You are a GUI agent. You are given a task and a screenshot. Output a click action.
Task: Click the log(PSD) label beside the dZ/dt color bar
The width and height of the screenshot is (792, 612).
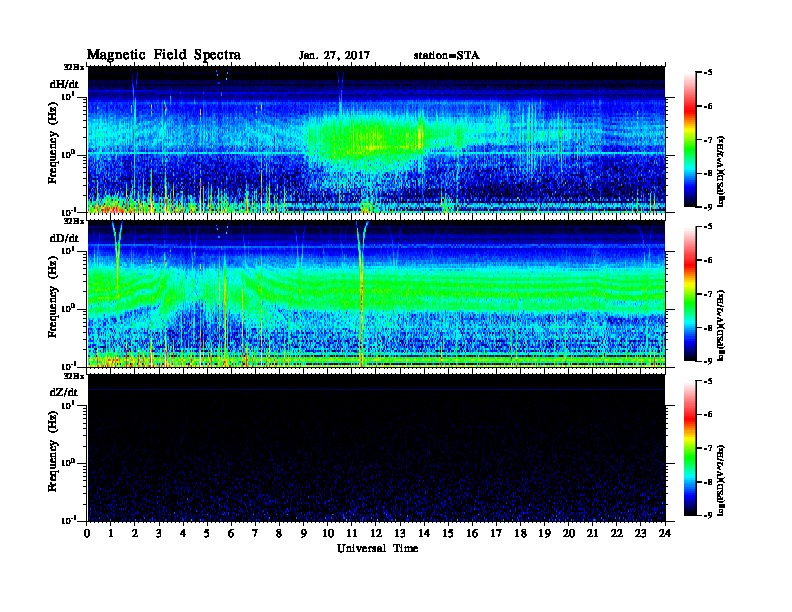[721, 480]
